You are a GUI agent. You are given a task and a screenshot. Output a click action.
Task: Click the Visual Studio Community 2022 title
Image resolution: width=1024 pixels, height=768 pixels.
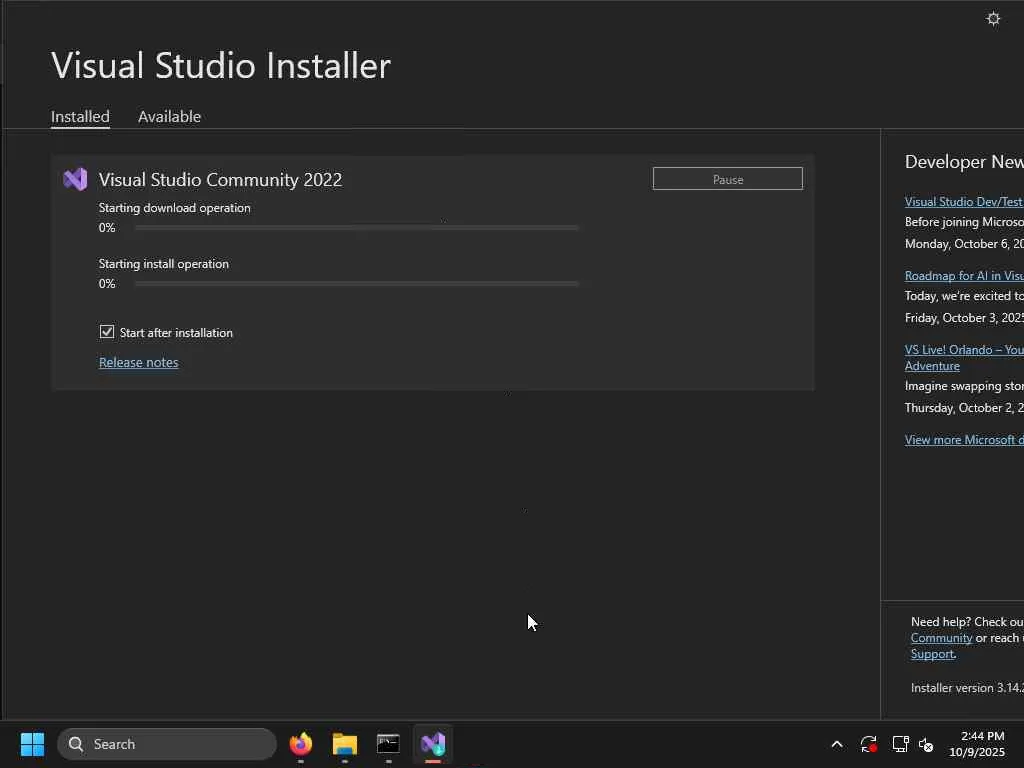click(x=220, y=180)
